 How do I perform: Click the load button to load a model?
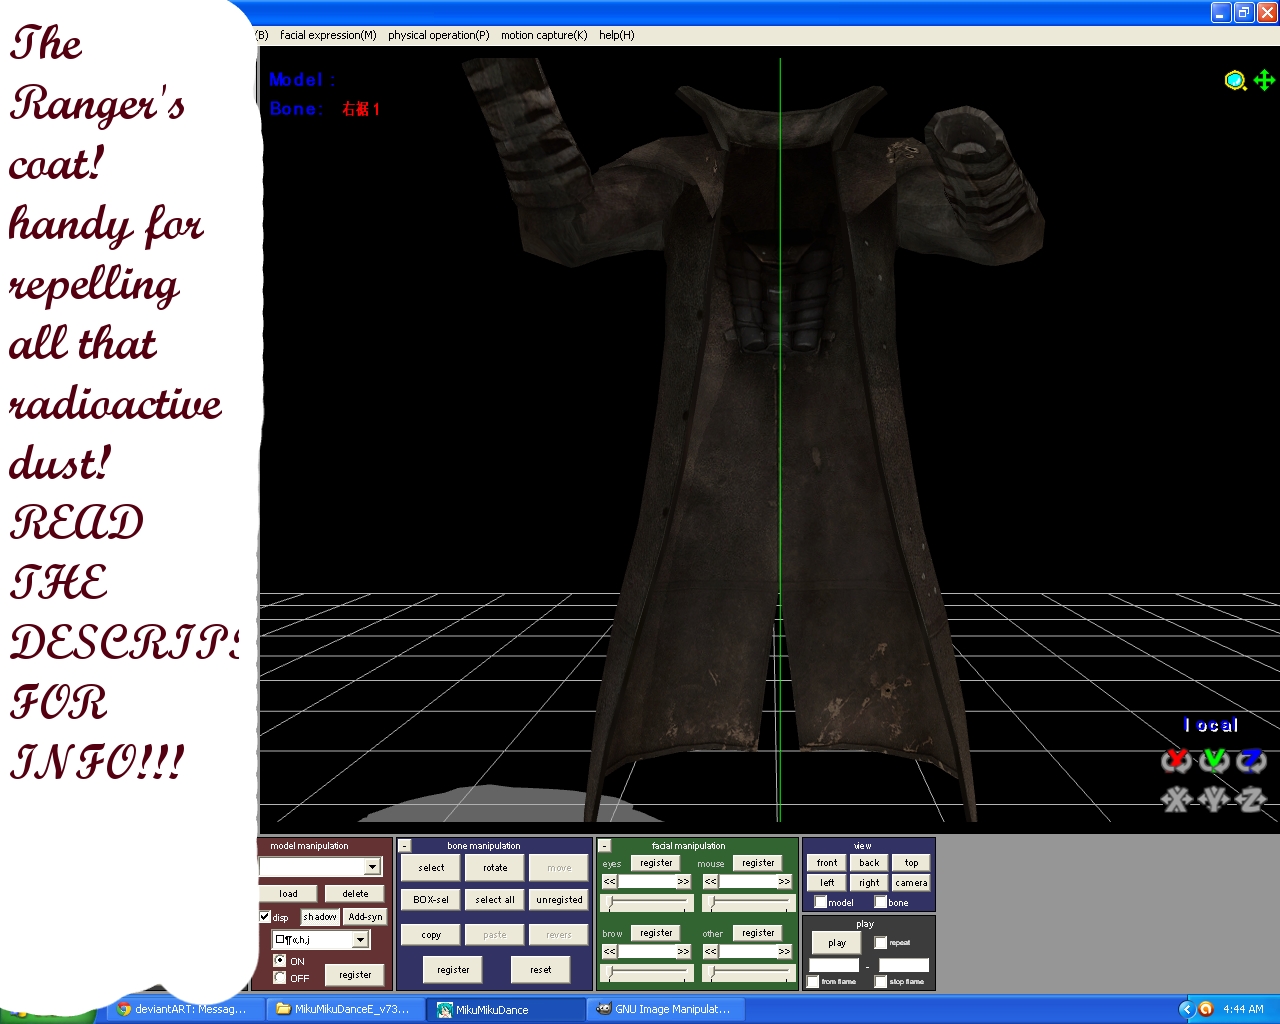(287, 893)
